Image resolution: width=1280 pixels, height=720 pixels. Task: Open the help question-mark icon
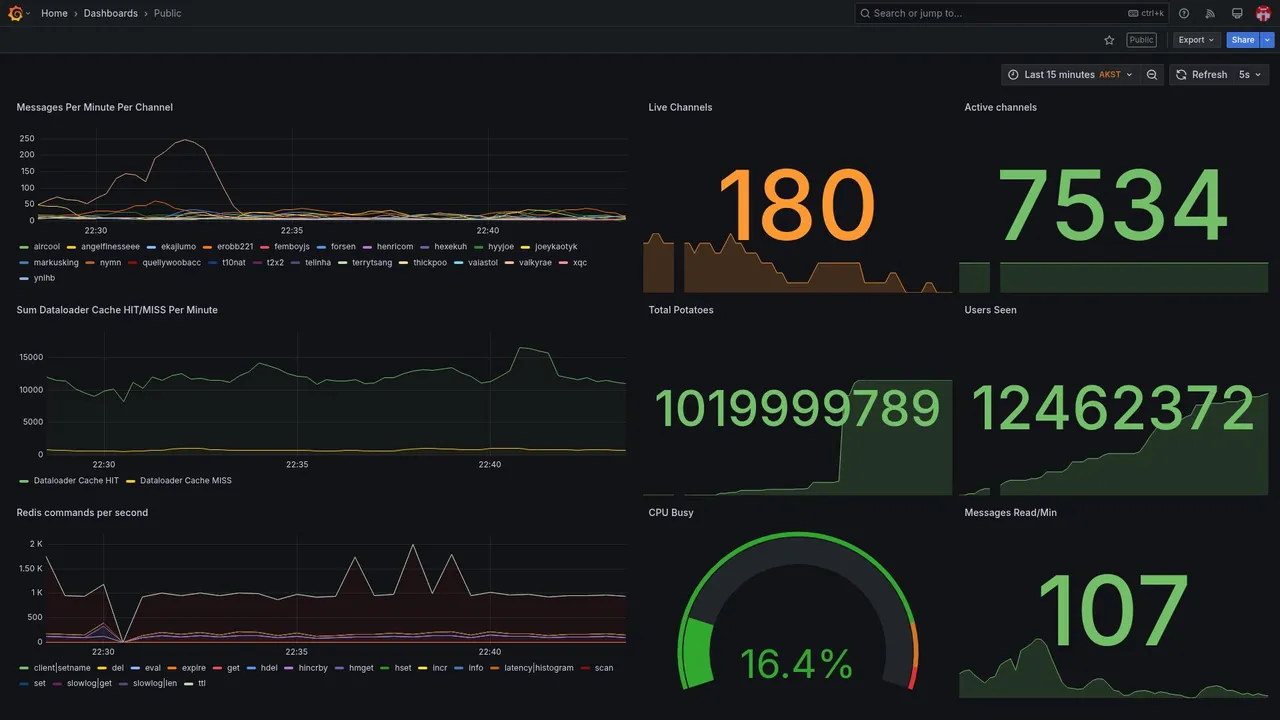point(1184,13)
